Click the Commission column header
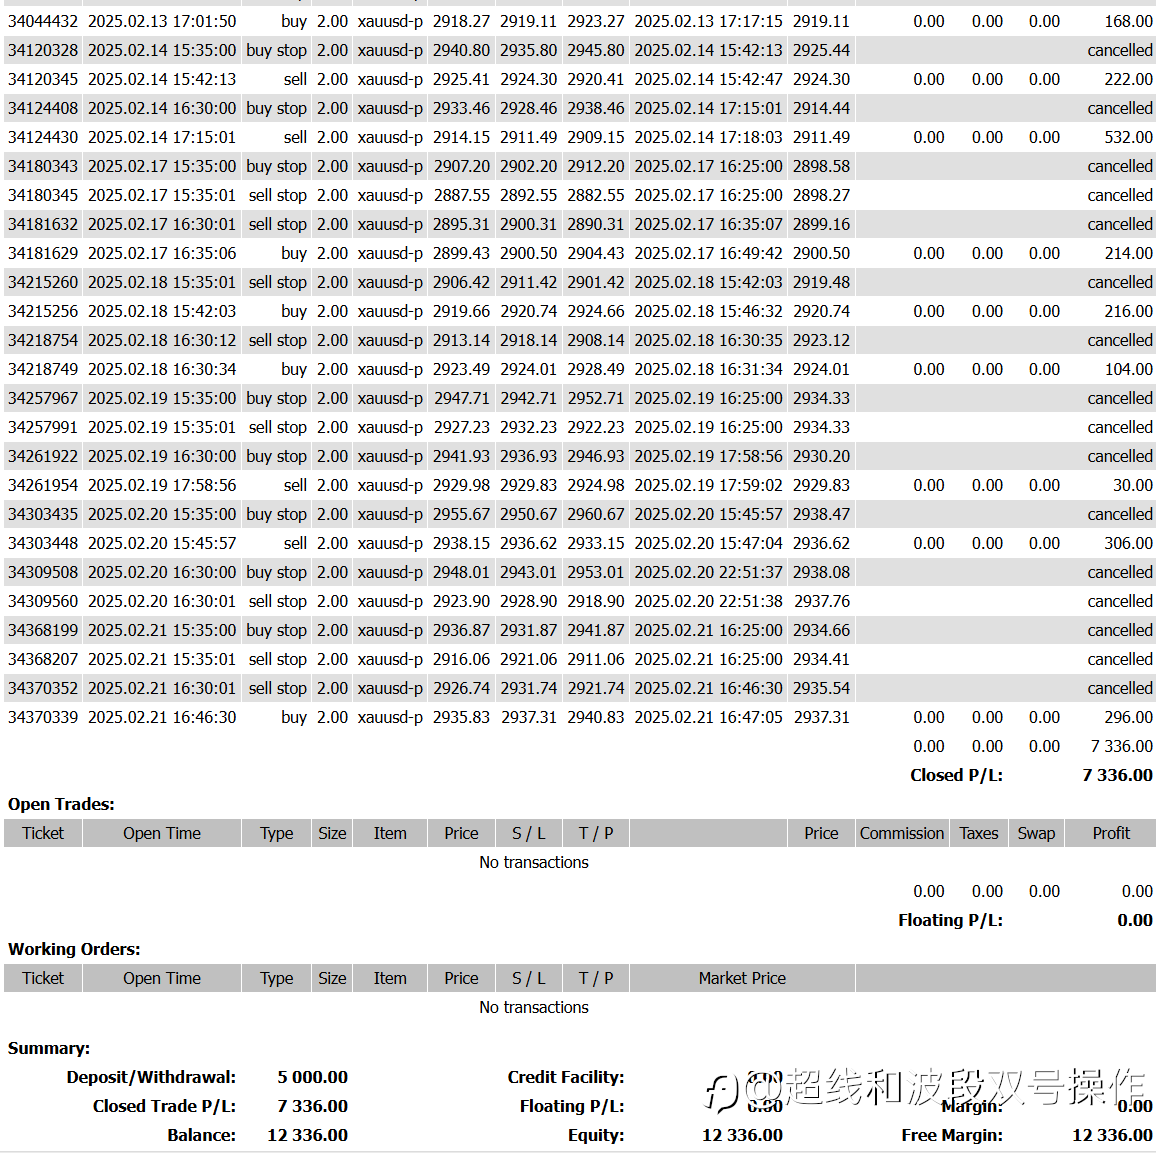This screenshot has height=1153, width=1156. 902,833
